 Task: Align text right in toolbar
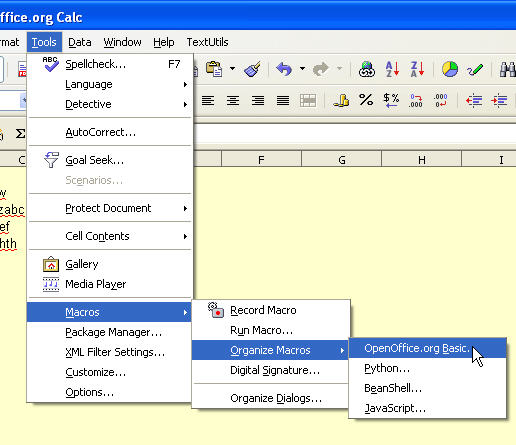click(258, 100)
